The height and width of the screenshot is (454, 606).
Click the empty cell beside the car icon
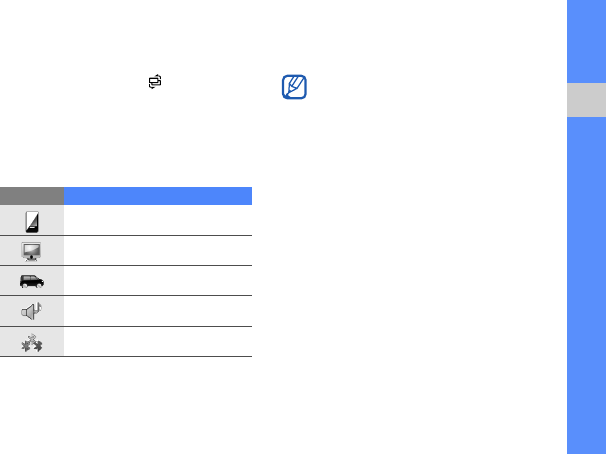pos(158,281)
